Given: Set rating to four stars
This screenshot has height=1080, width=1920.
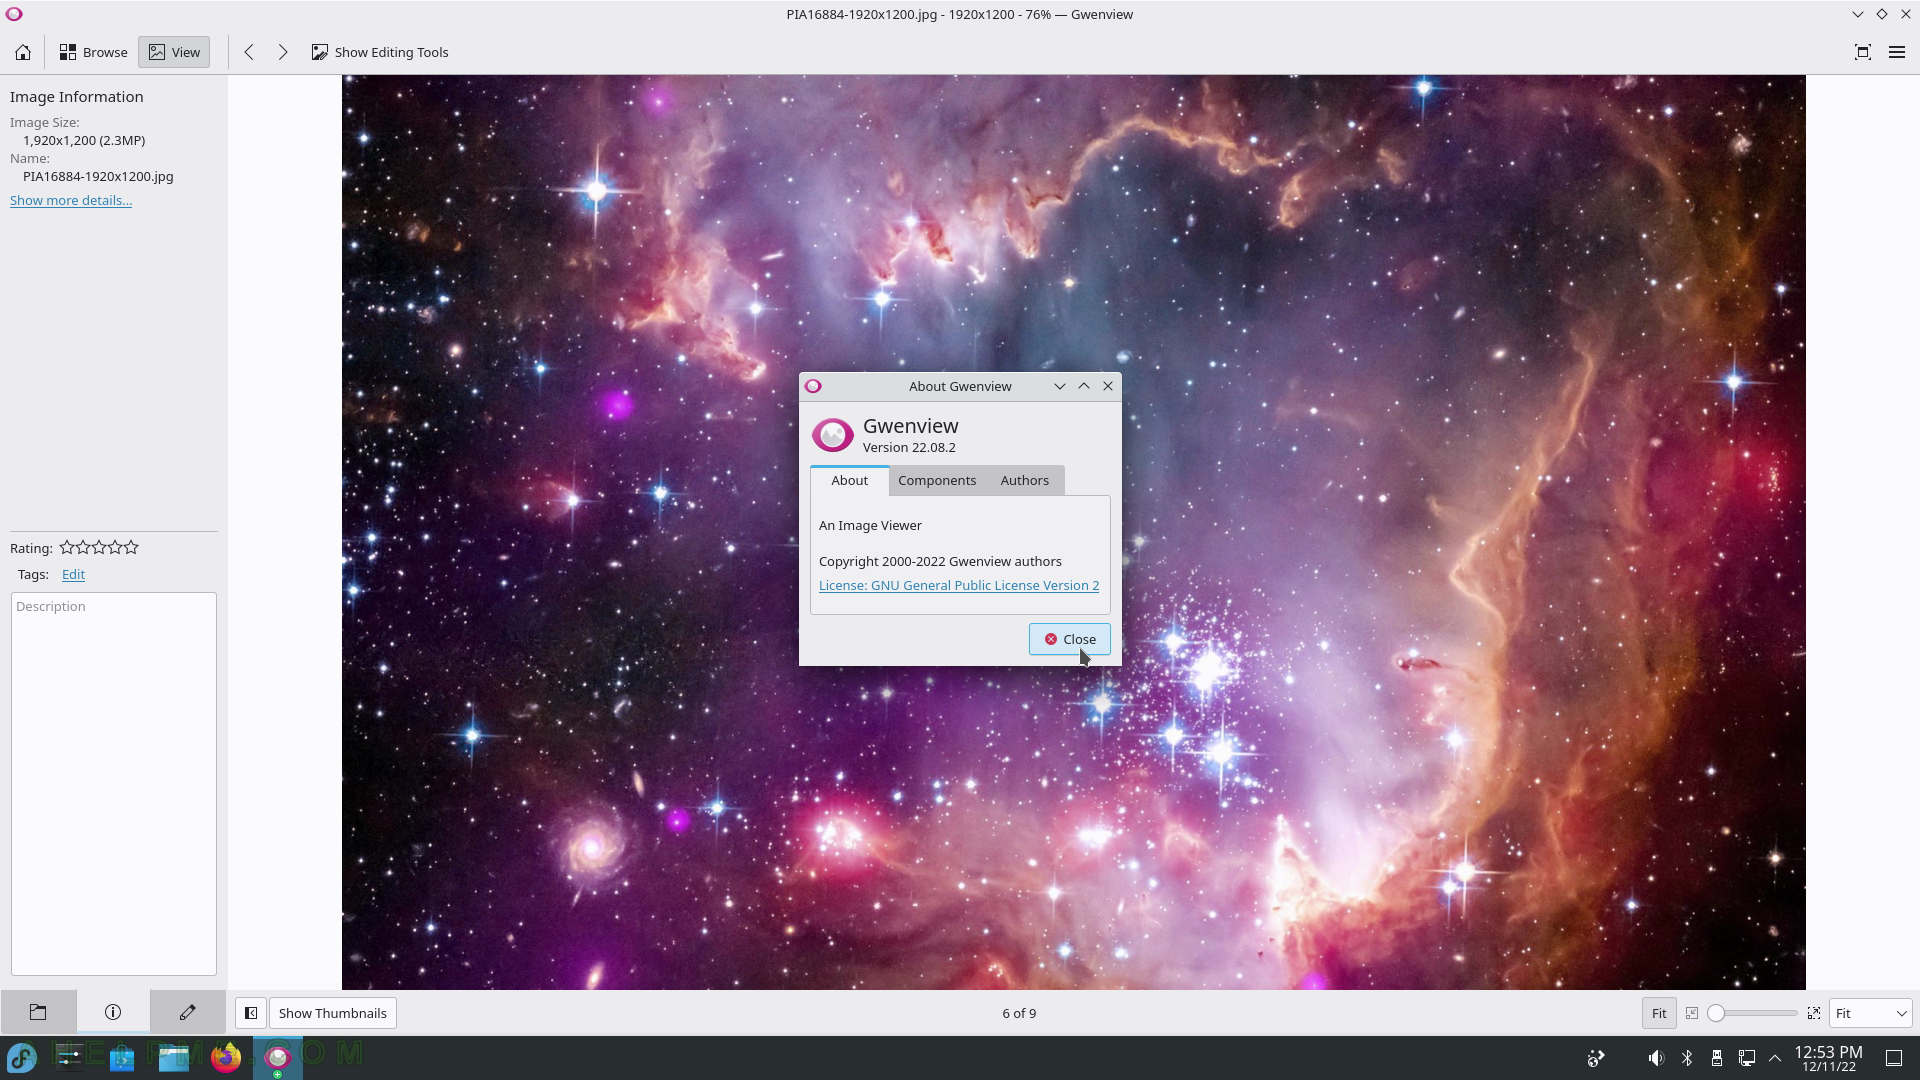Looking at the screenshot, I should click(x=115, y=547).
